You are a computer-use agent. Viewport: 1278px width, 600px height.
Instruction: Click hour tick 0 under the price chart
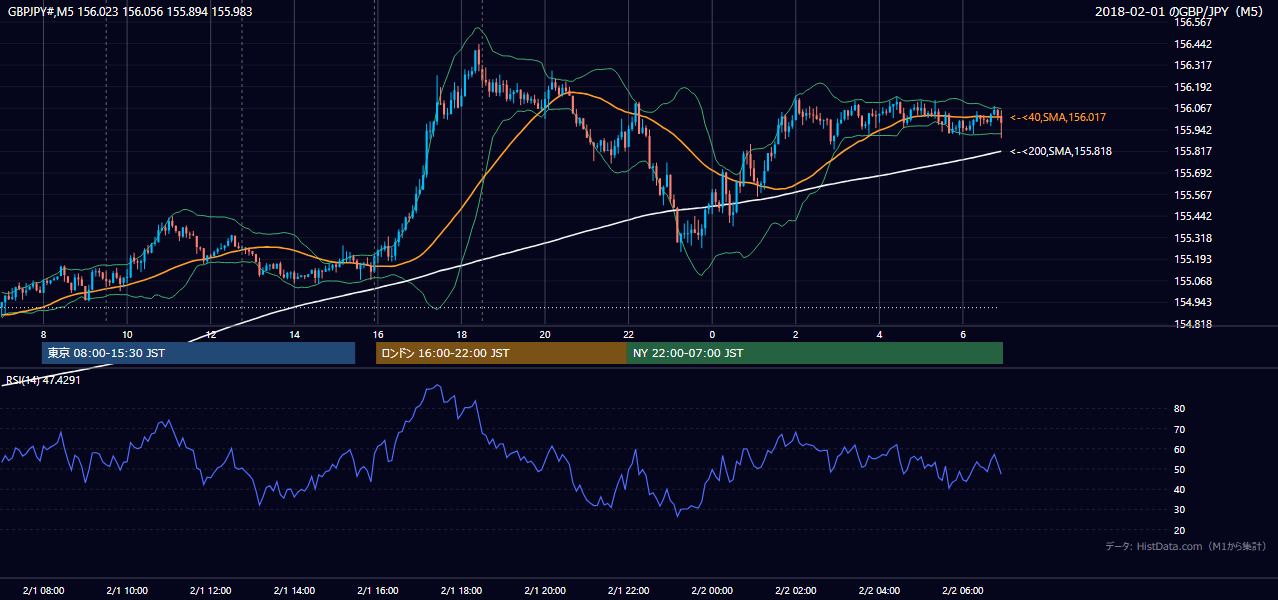(712, 334)
